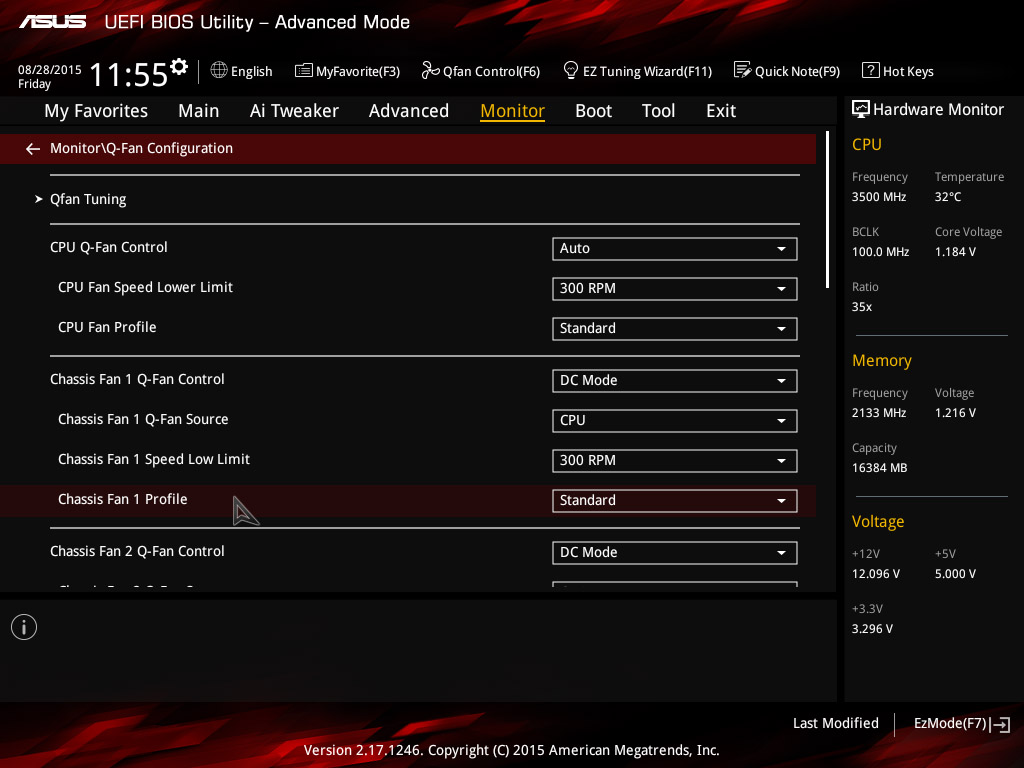Open CPU Fan Speed Lower Limit dropdown
1024x768 pixels.
tap(675, 289)
